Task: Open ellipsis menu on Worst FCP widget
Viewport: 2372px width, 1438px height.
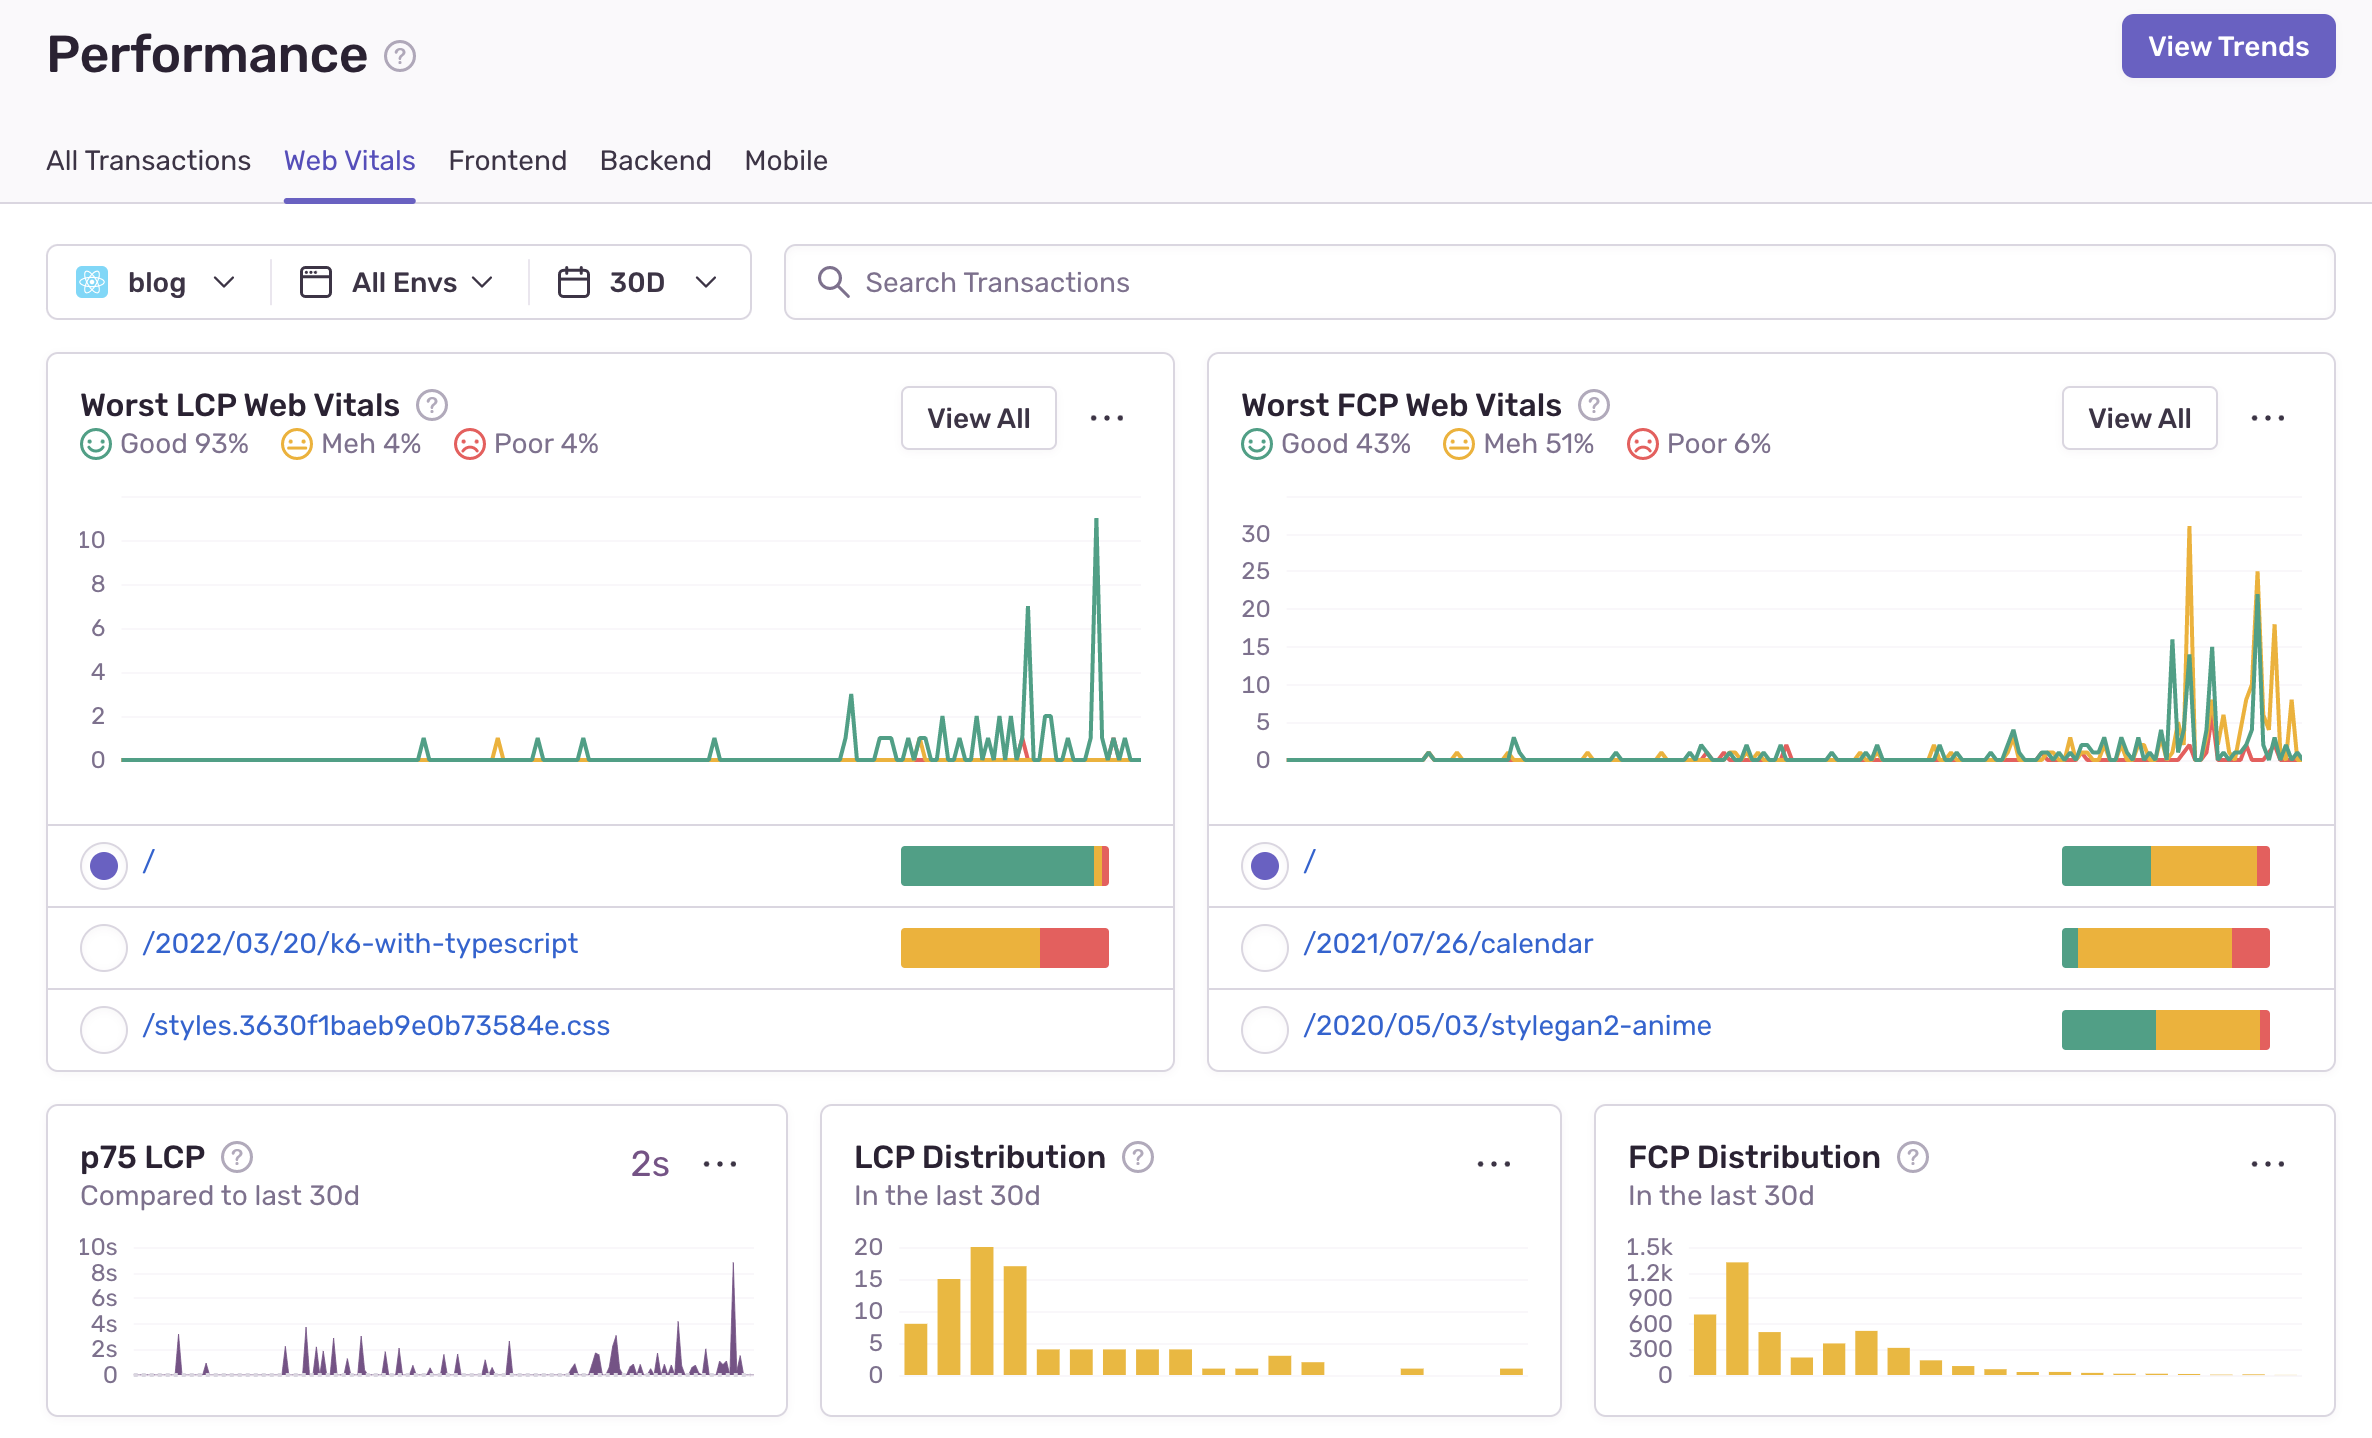Action: point(2267,418)
